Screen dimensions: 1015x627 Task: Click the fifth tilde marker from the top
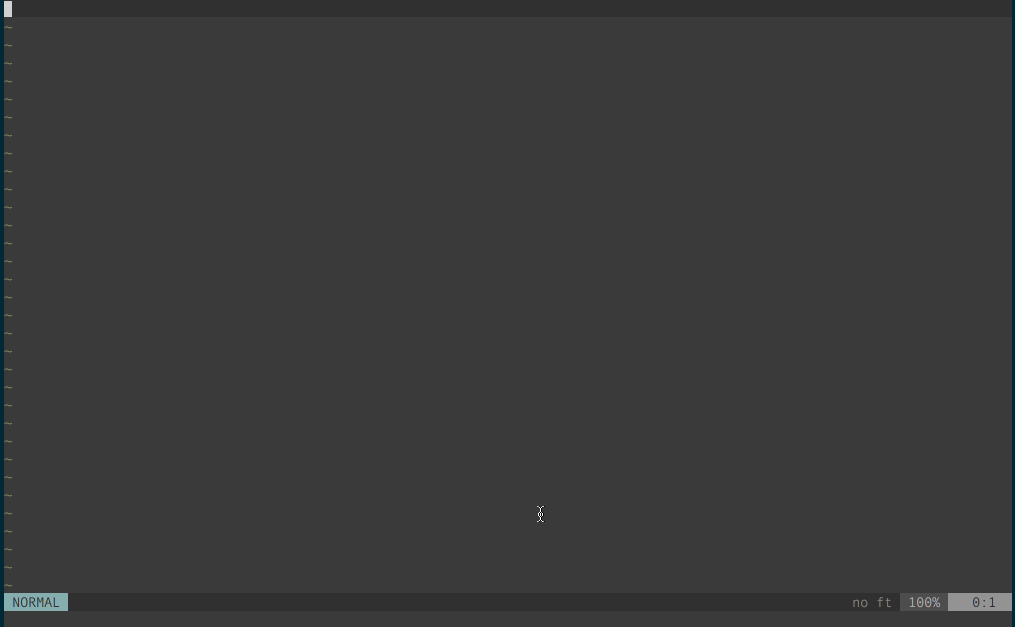click(x=8, y=100)
